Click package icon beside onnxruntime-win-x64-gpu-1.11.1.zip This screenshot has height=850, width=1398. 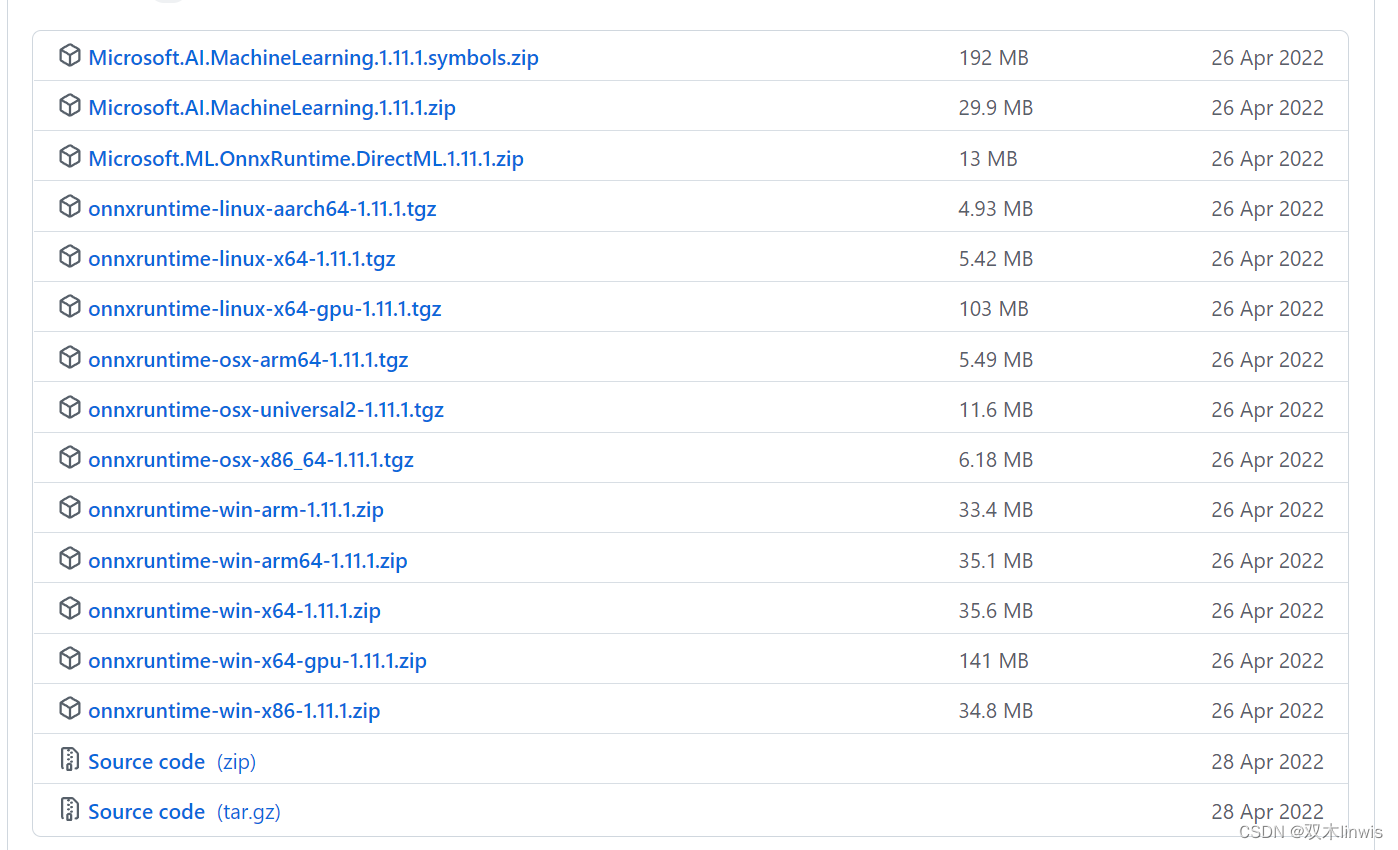[x=69, y=659]
